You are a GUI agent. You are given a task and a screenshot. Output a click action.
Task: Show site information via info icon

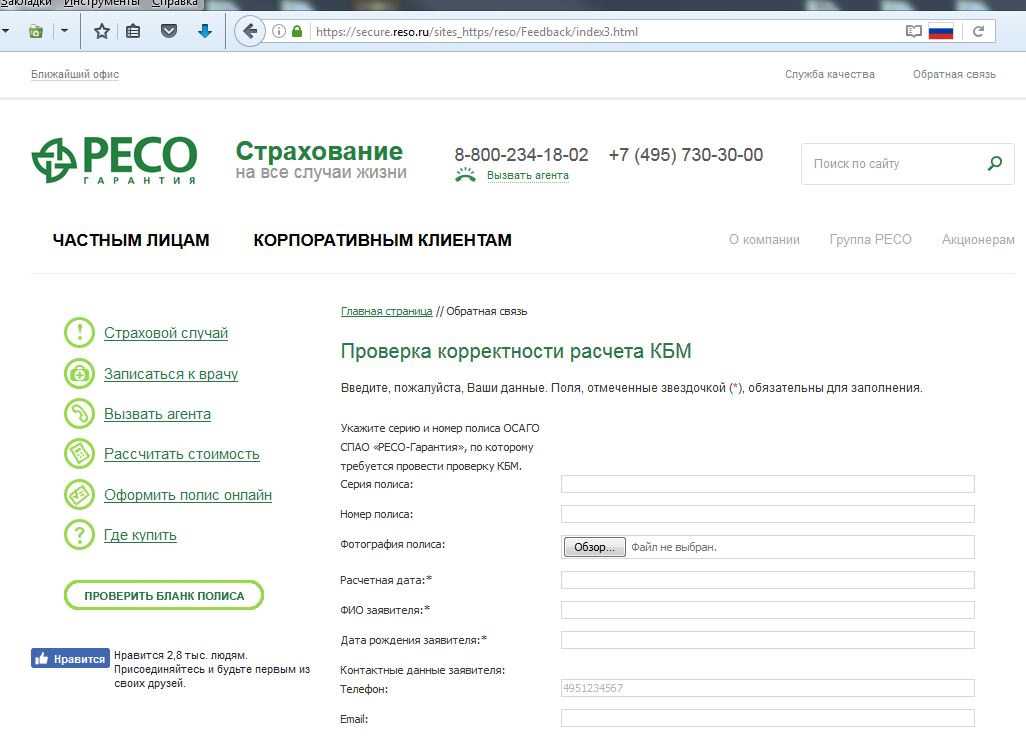pos(279,31)
